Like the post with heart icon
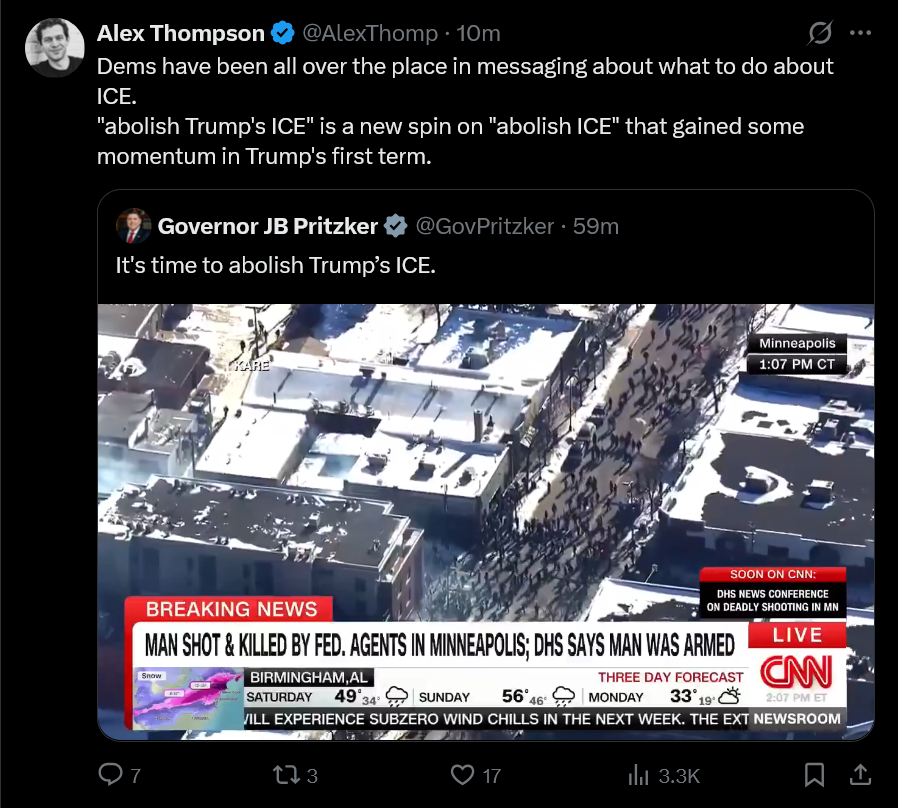This screenshot has width=898, height=808. 462,775
